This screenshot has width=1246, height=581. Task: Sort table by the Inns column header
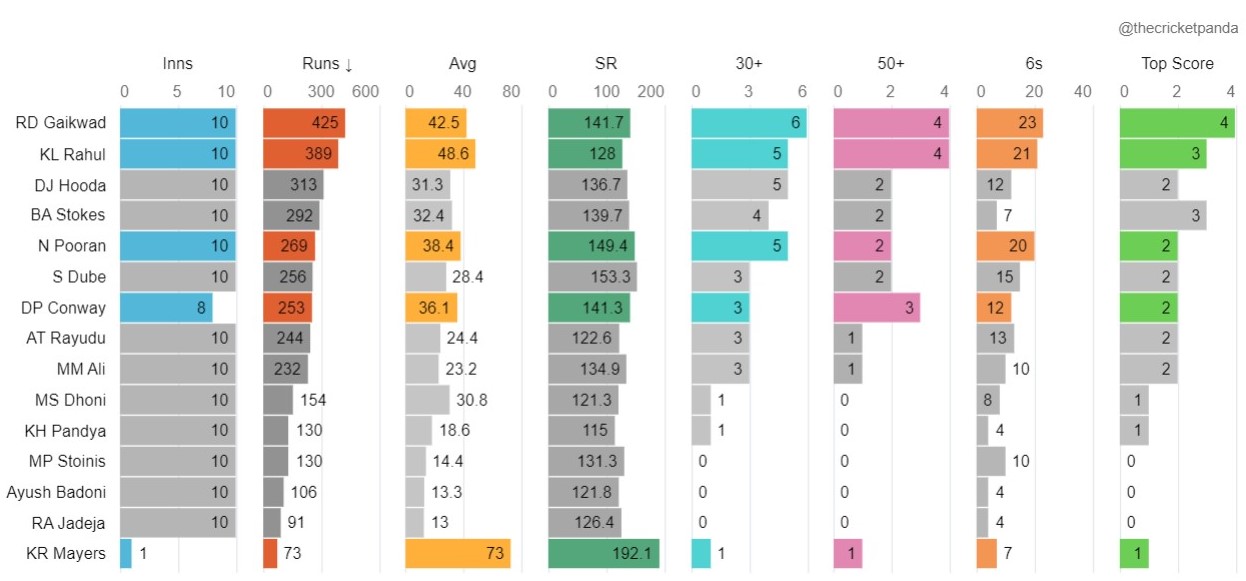tap(177, 64)
